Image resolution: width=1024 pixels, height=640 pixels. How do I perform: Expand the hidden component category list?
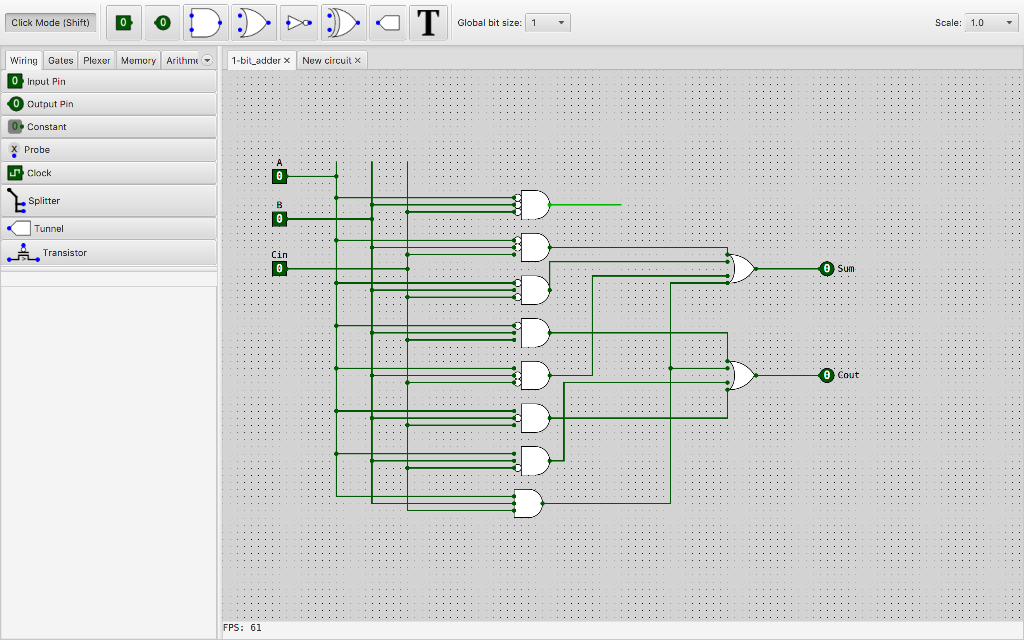pyautogui.click(x=209, y=60)
